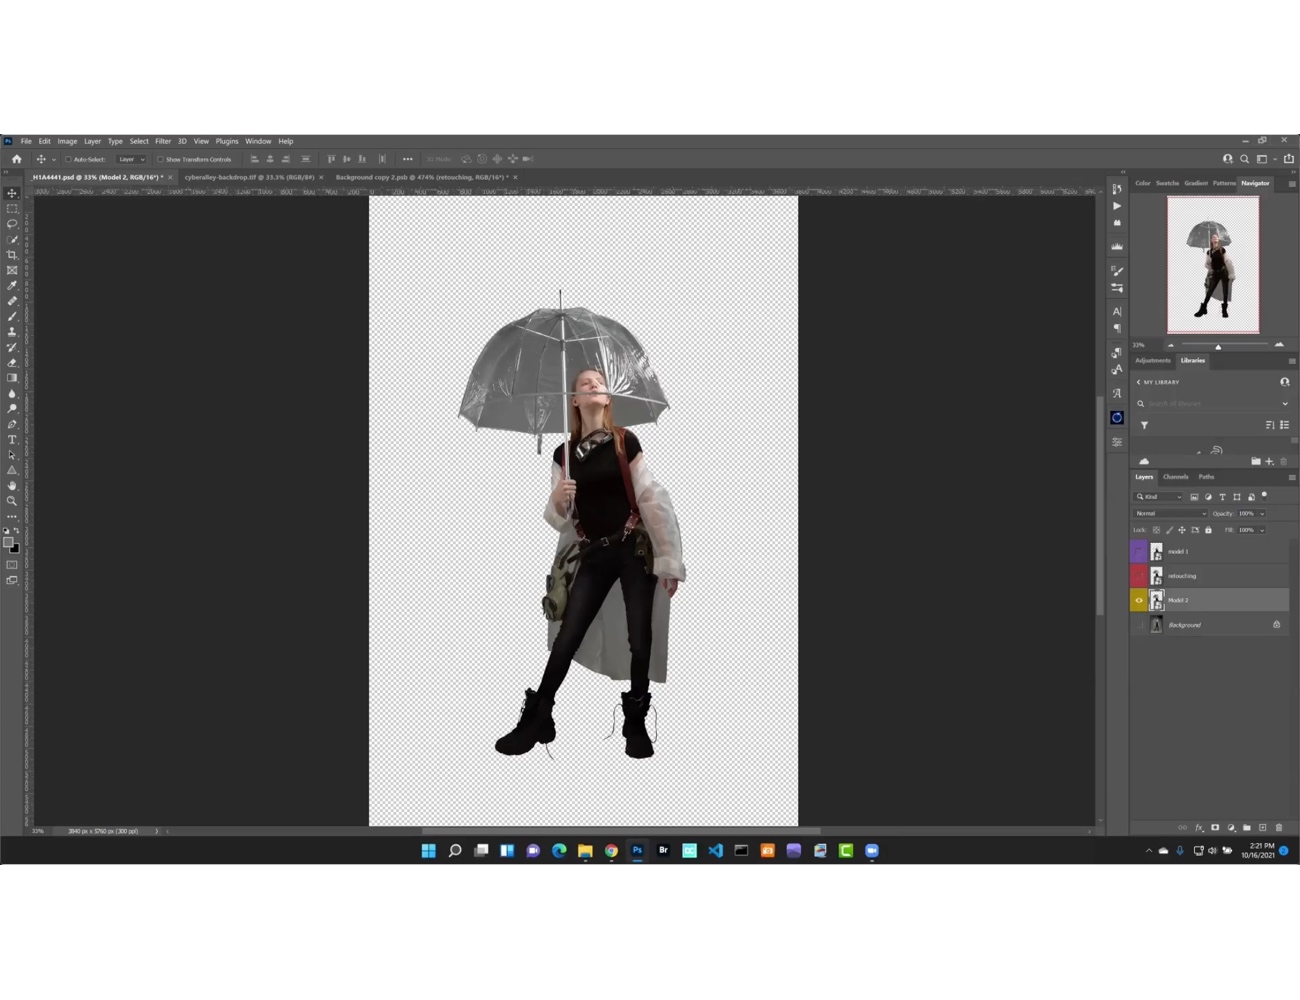Switch to the Channels tab

(x=1176, y=477)
